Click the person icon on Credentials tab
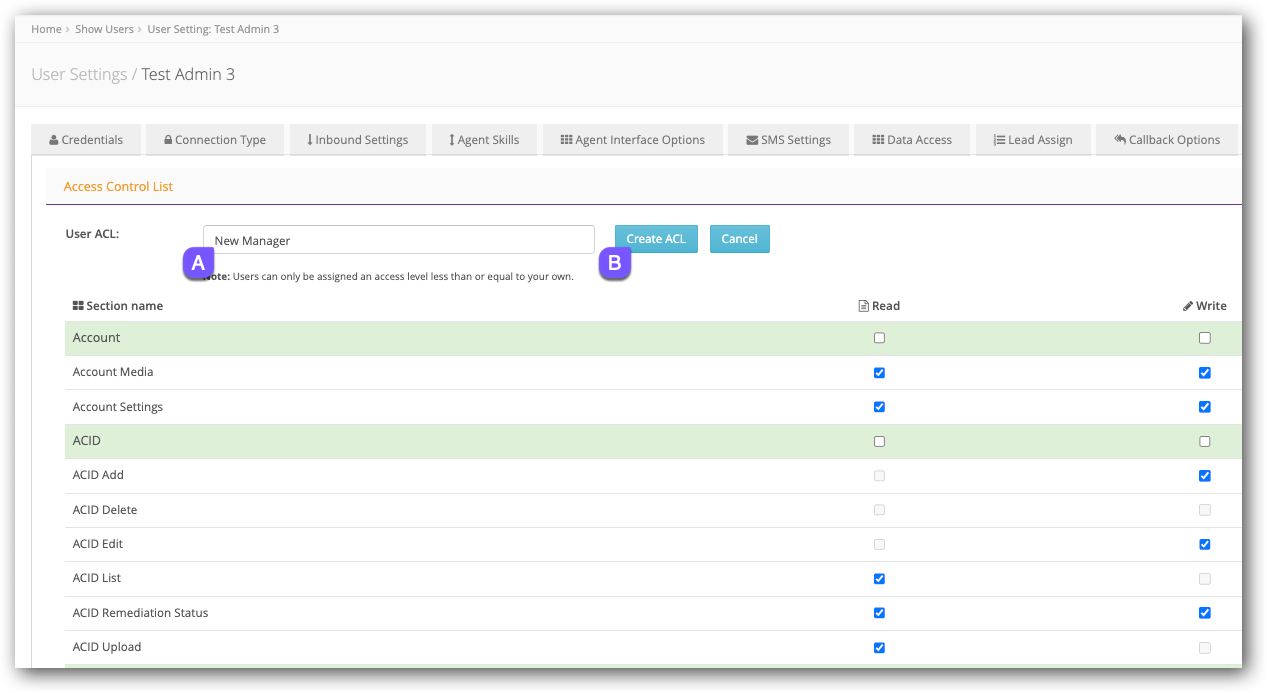Image resolution: width=1267 pixels, height=693 pixels. point(56,140)
